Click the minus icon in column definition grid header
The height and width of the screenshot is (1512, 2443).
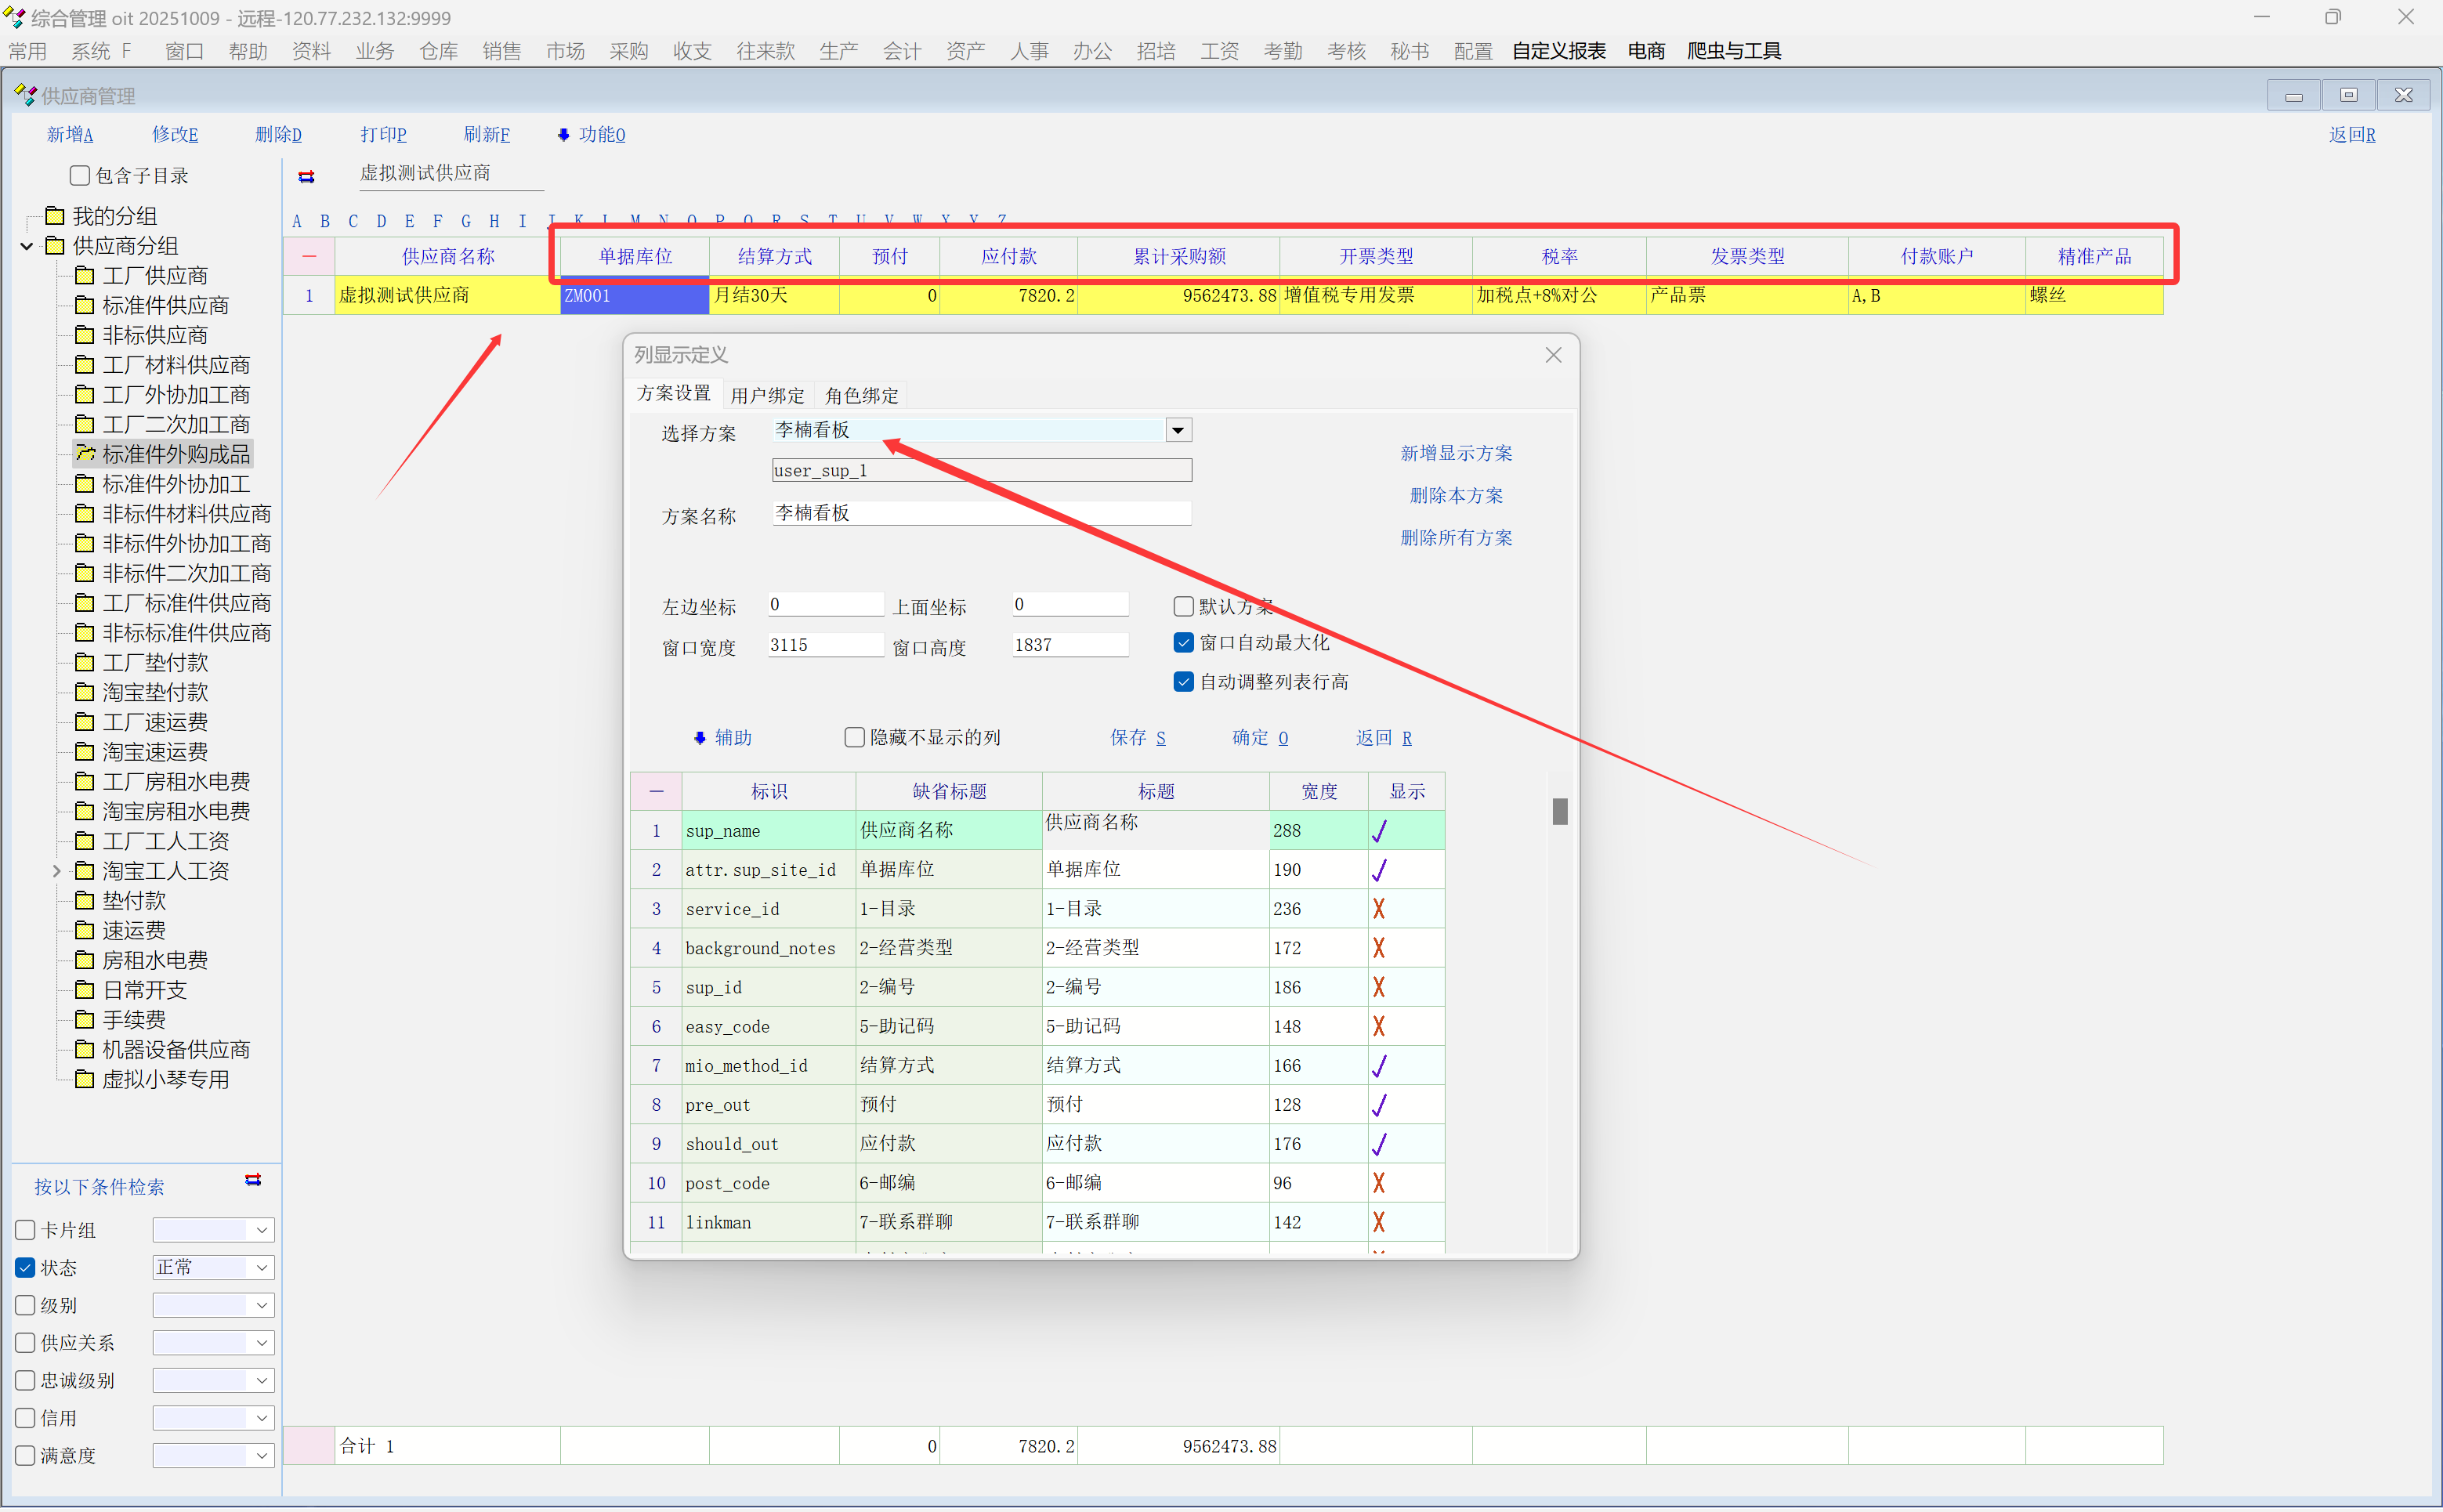(656, 791)
